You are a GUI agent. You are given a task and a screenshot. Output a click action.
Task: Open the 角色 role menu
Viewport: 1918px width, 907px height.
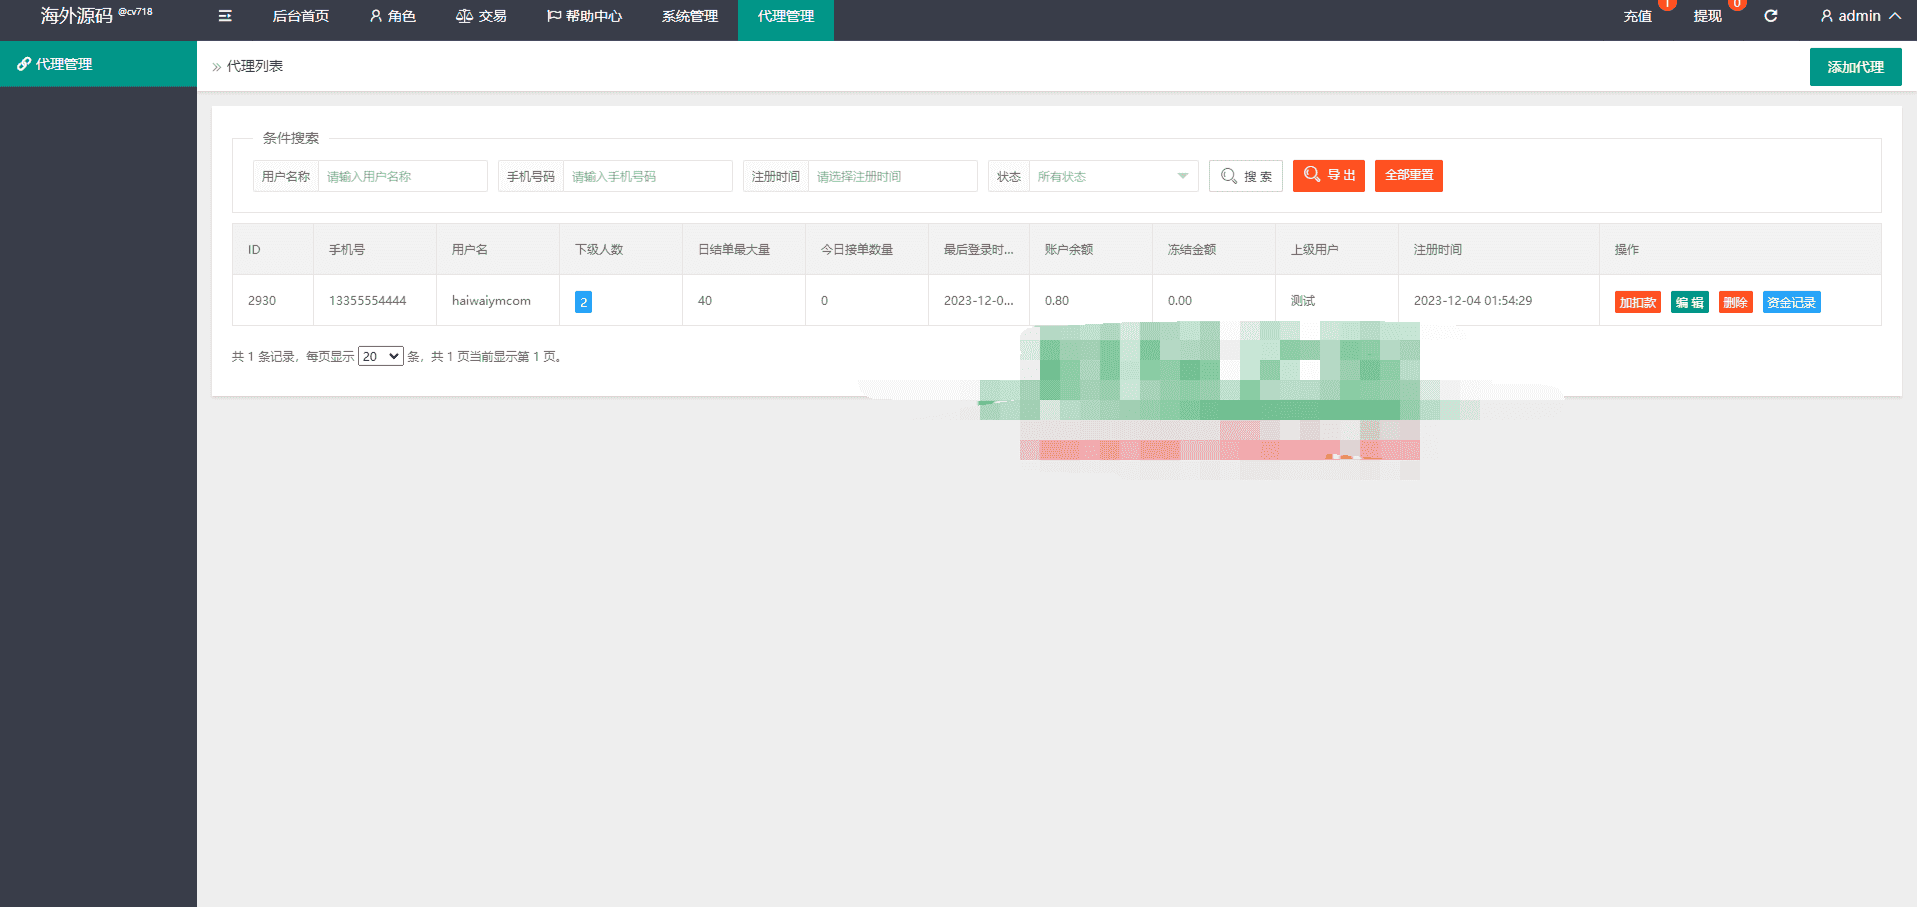click(x=392, y=16)
